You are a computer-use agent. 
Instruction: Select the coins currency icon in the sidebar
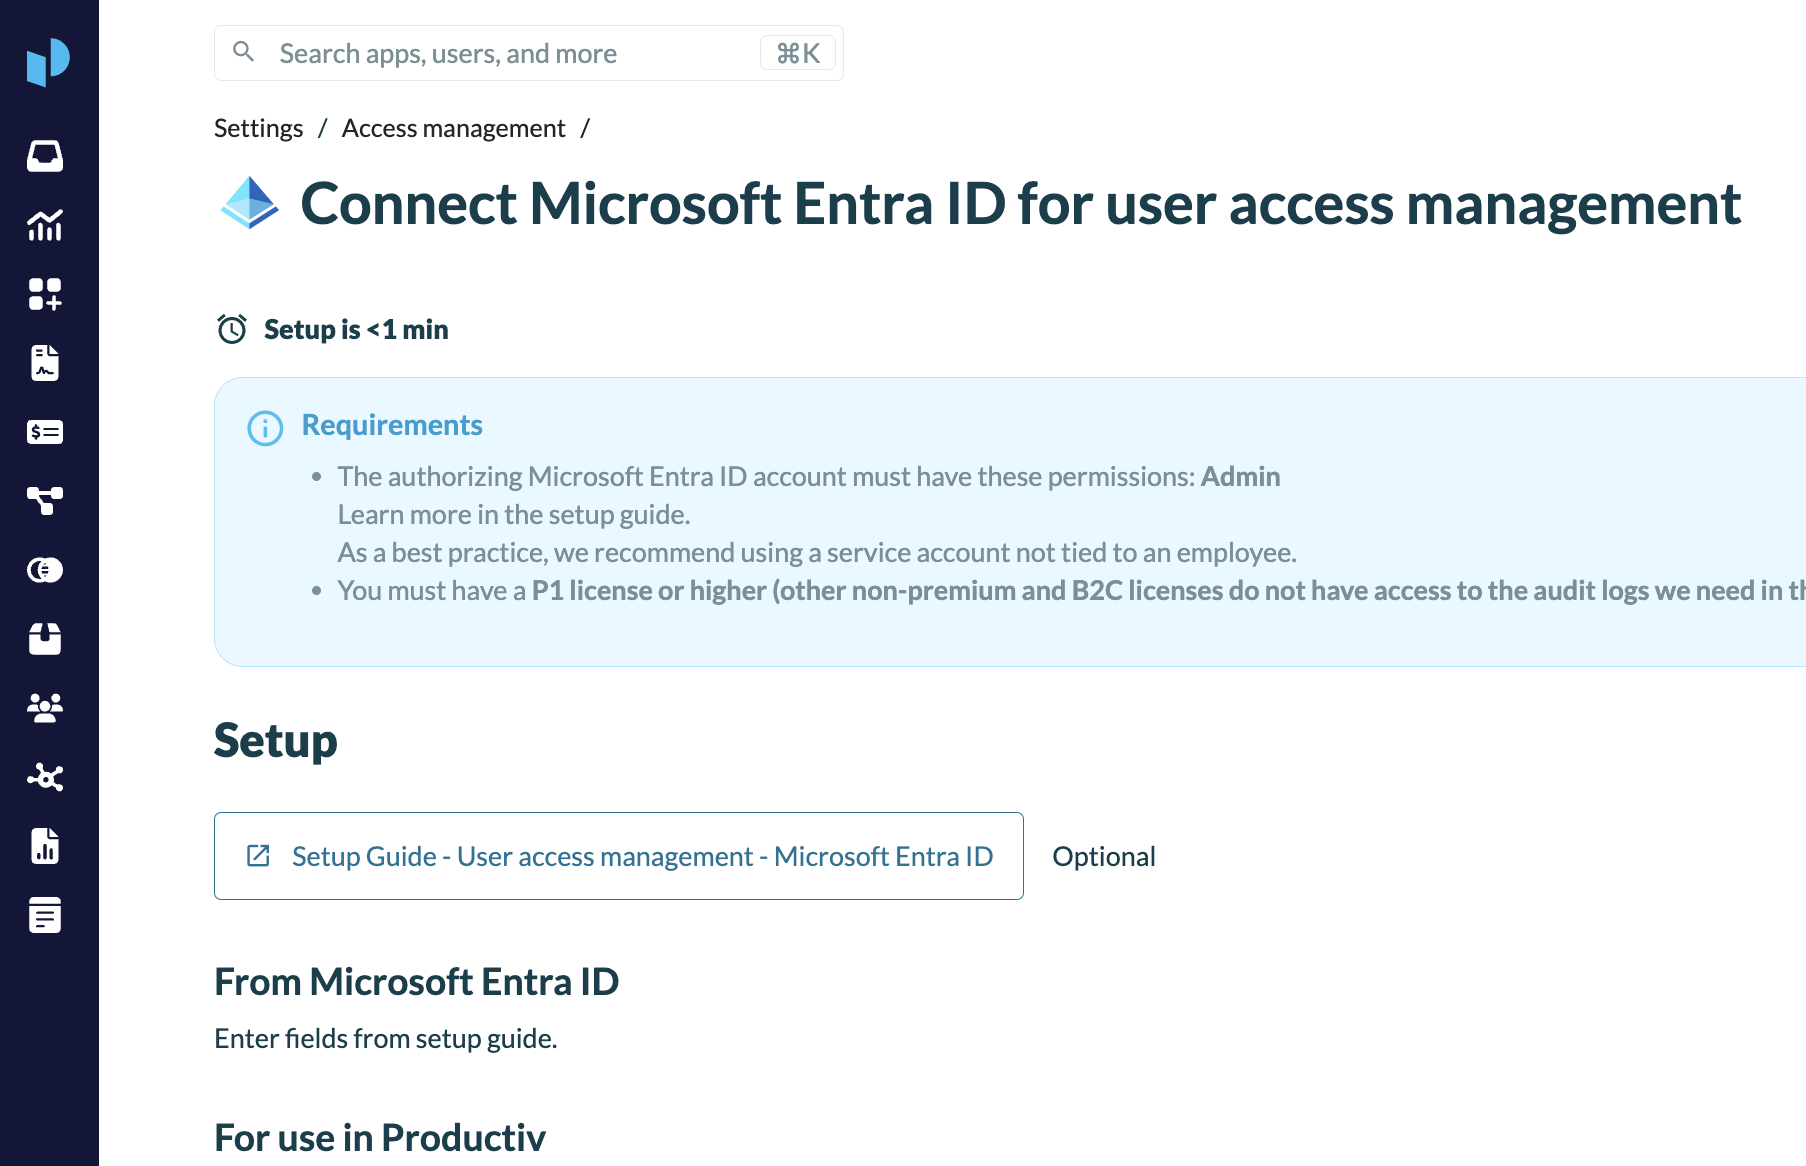[45, 570]
